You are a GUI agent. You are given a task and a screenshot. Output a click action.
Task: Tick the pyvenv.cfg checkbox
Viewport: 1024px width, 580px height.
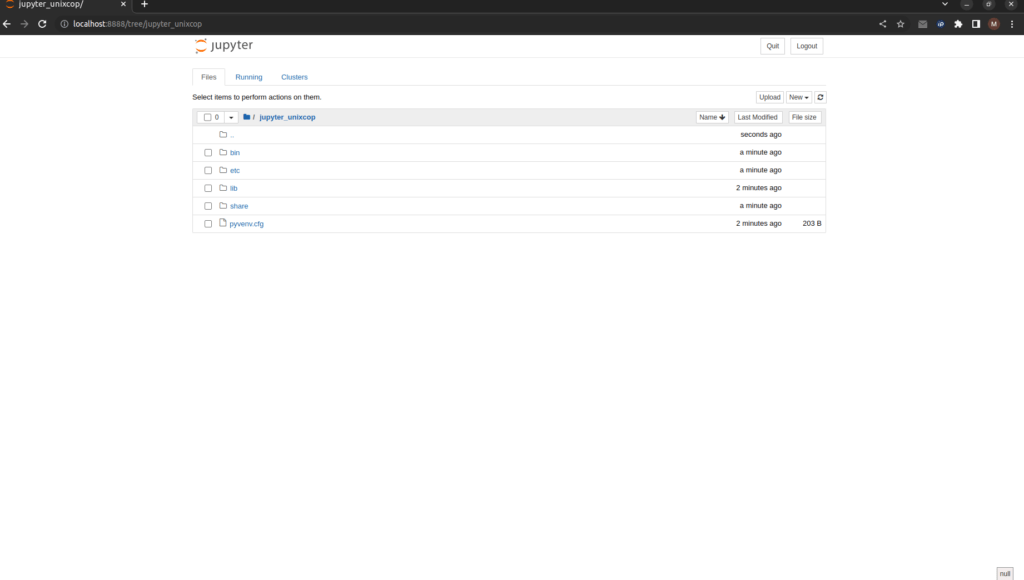point(208,223)
